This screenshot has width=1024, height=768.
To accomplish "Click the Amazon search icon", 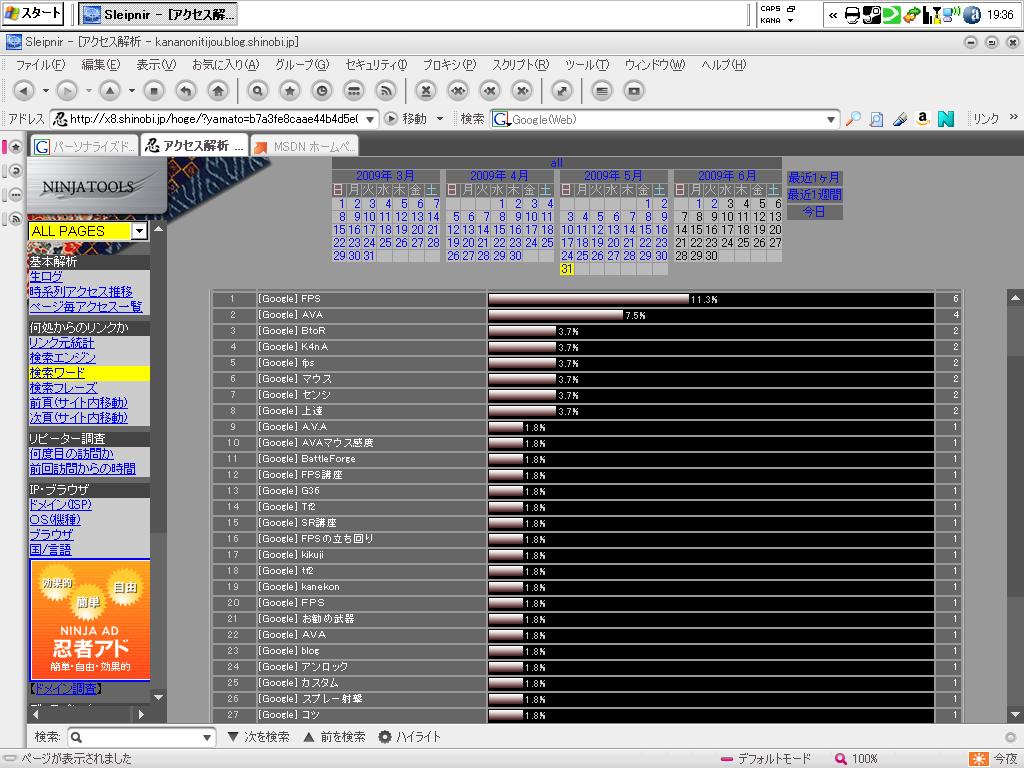I will (x=922, y=119).
